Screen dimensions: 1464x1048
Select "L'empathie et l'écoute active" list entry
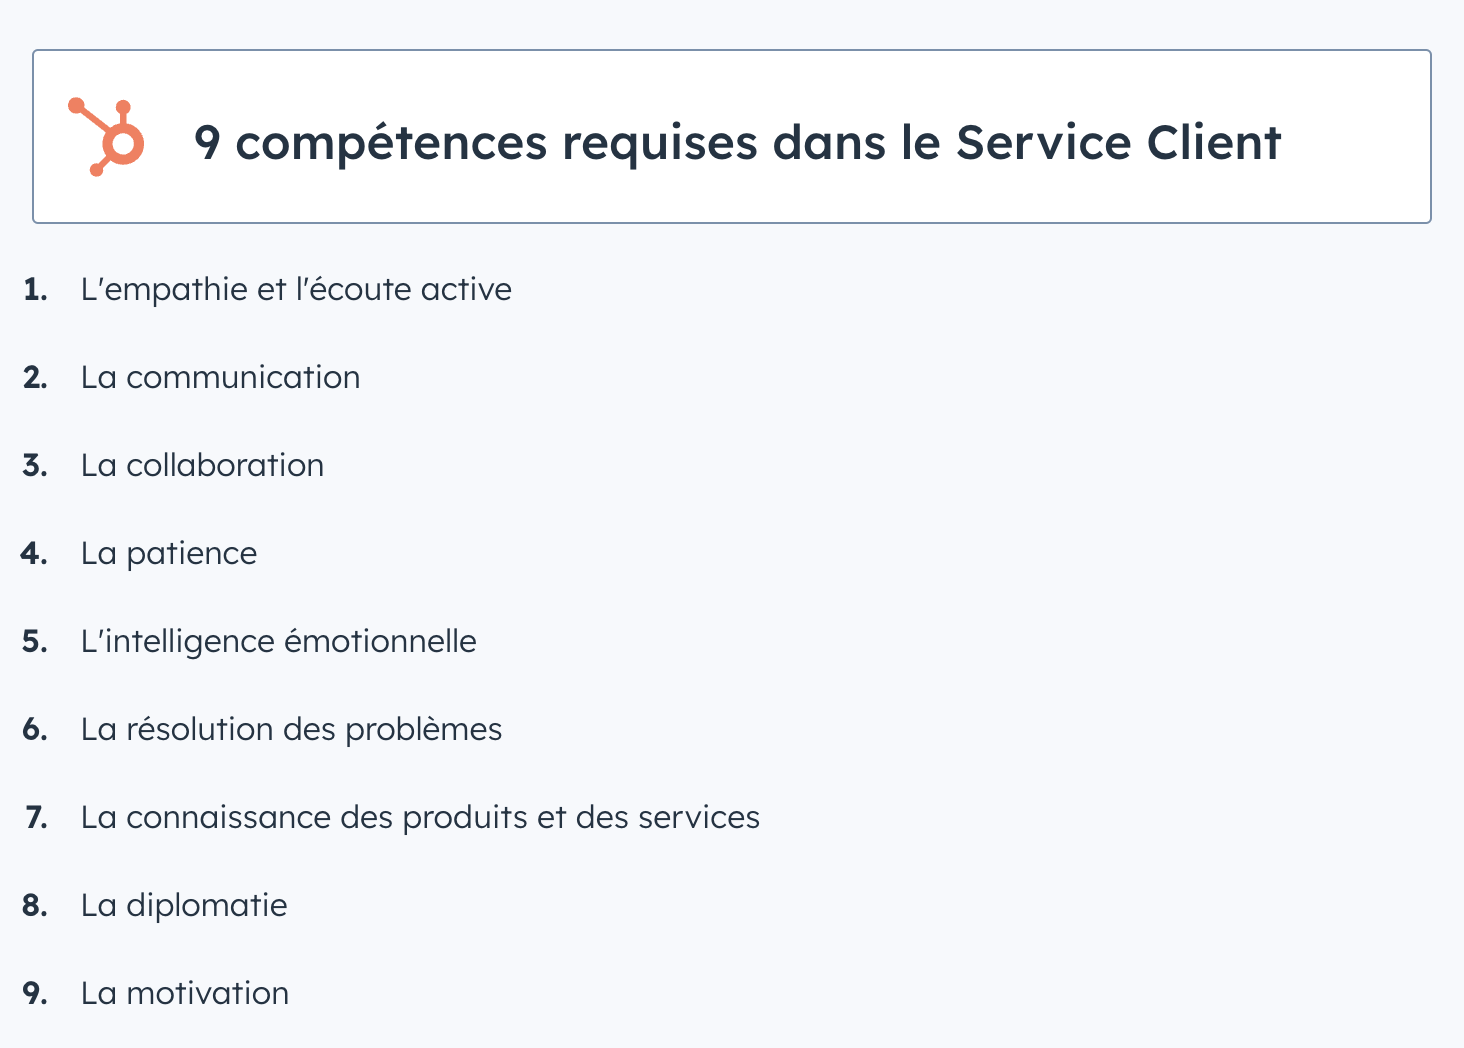(x=296, y=289)
